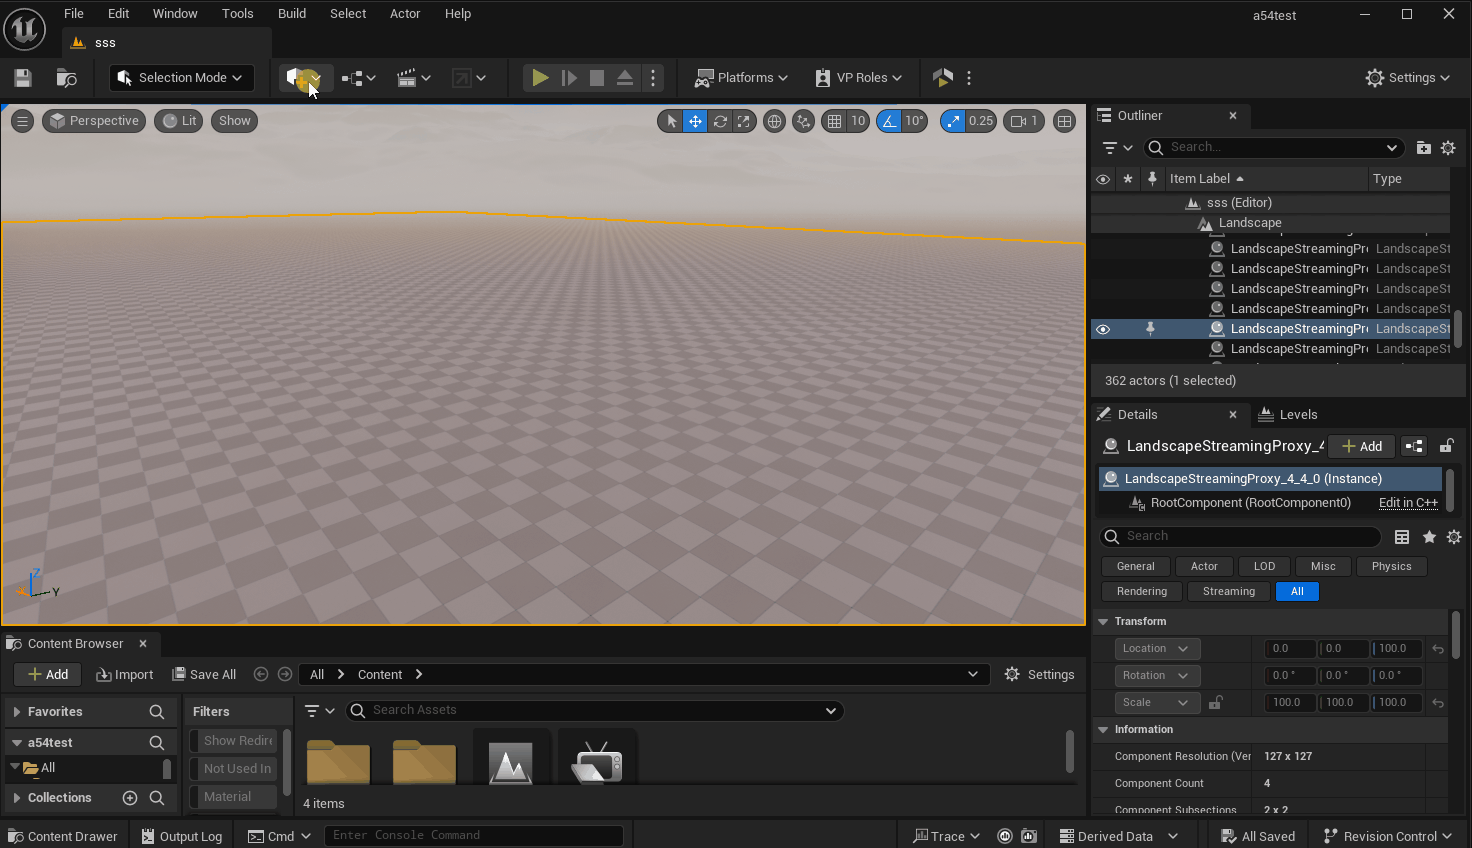Activate the Rotate objects tool
Image resolution: width=1472 pixels, height=848 pixels.
click(720, 121)
